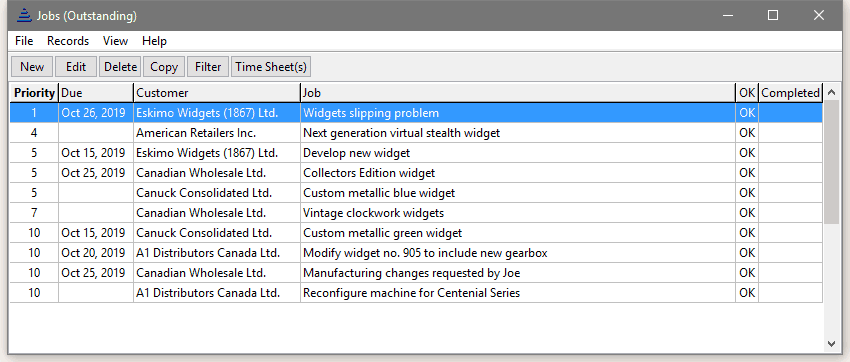
Task: Click the Edit button
Action: 76,67
